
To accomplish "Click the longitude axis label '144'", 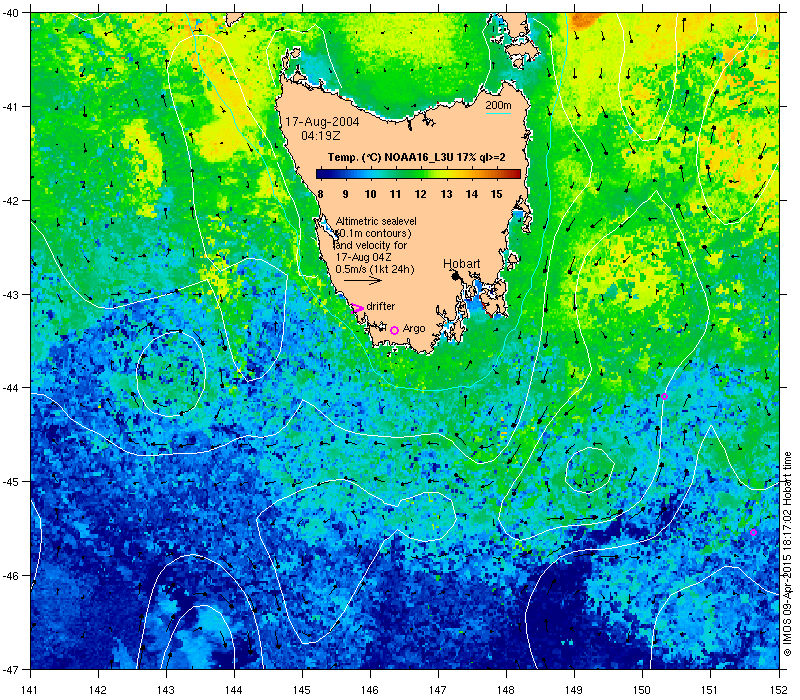I will point(234,690).
